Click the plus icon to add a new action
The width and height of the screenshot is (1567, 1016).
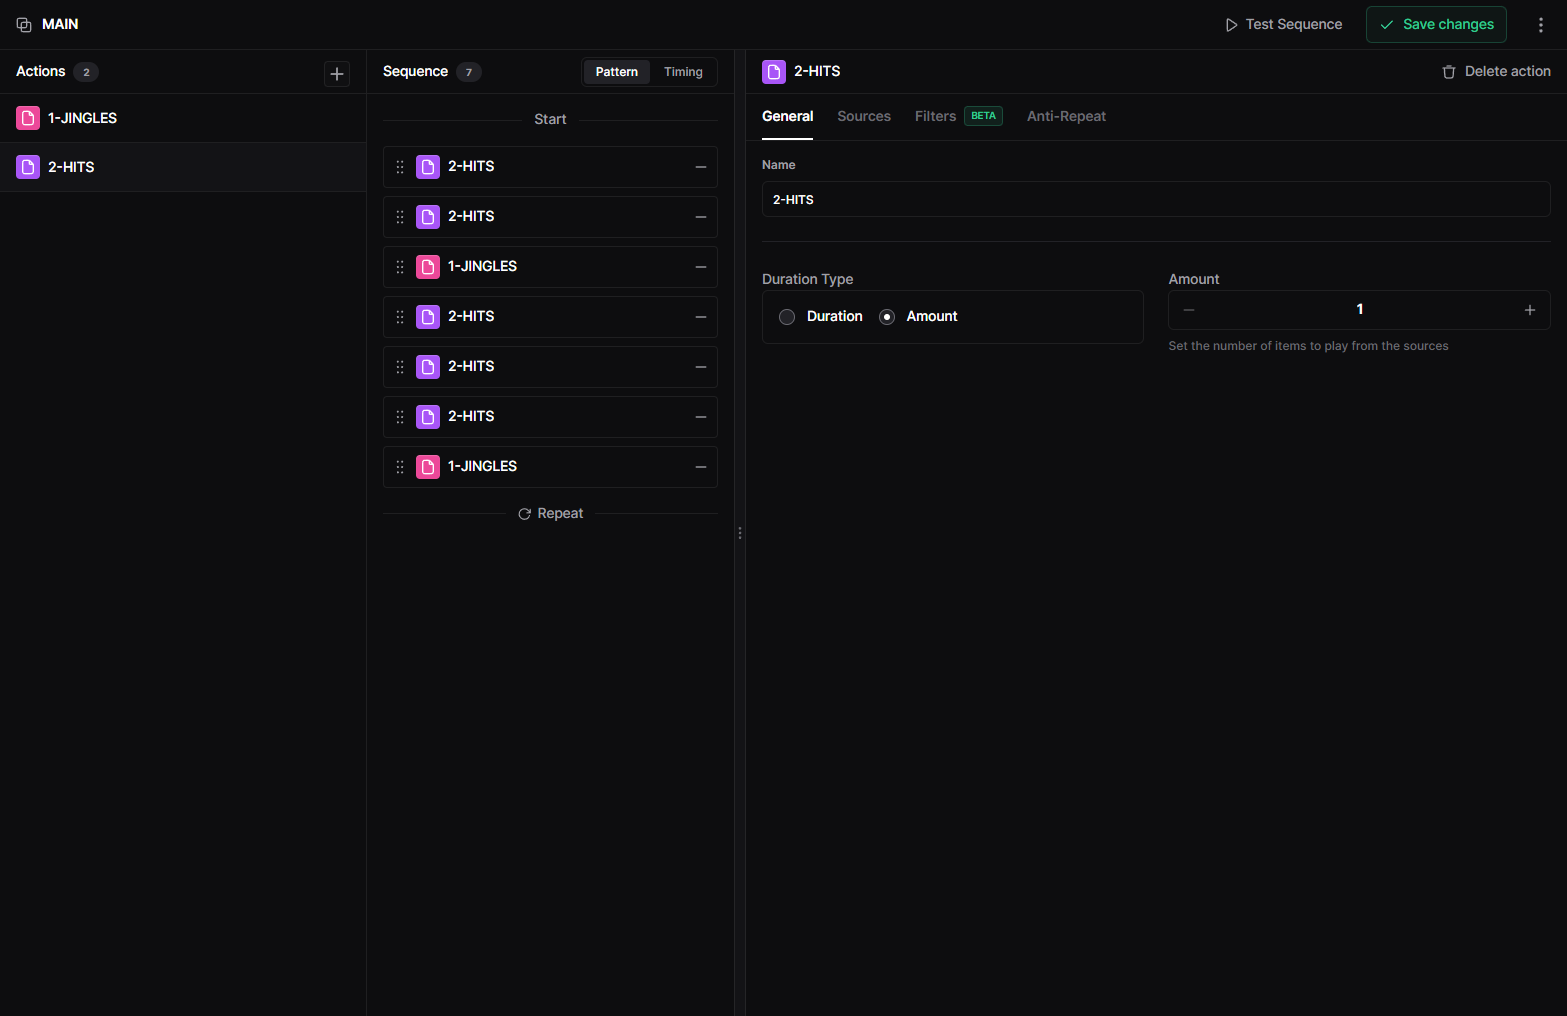point(337,73)
